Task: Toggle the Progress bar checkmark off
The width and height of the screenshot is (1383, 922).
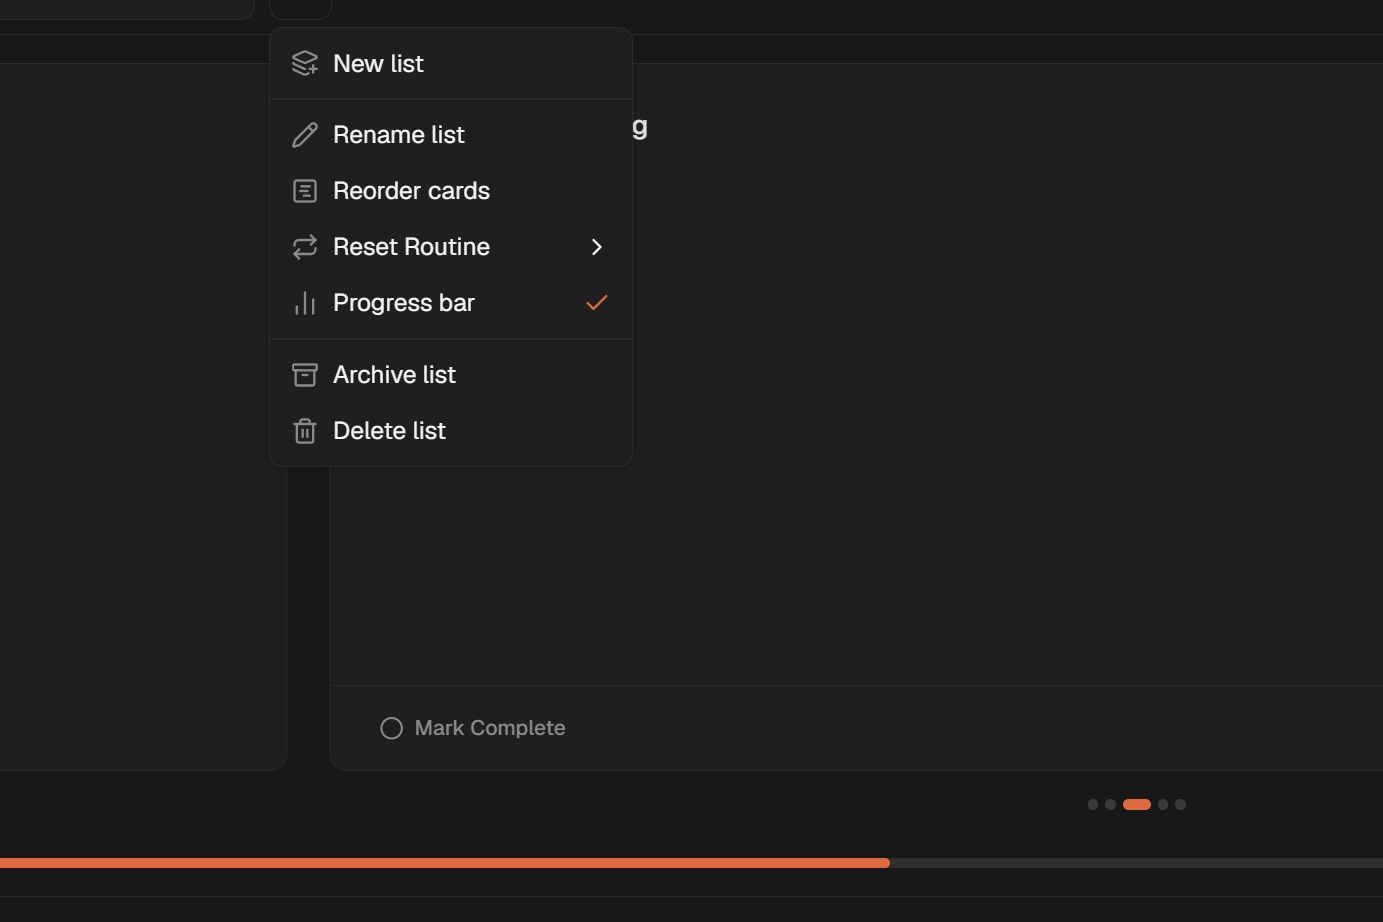Action: click(597, 302)
